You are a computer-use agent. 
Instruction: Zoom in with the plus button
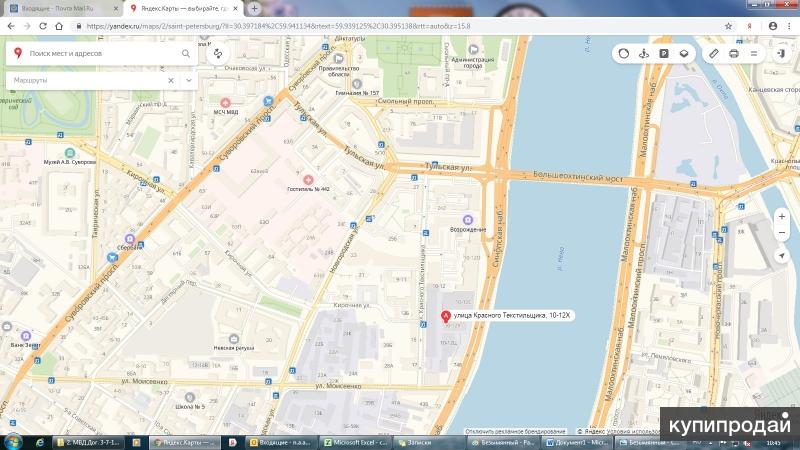(781, 215)
